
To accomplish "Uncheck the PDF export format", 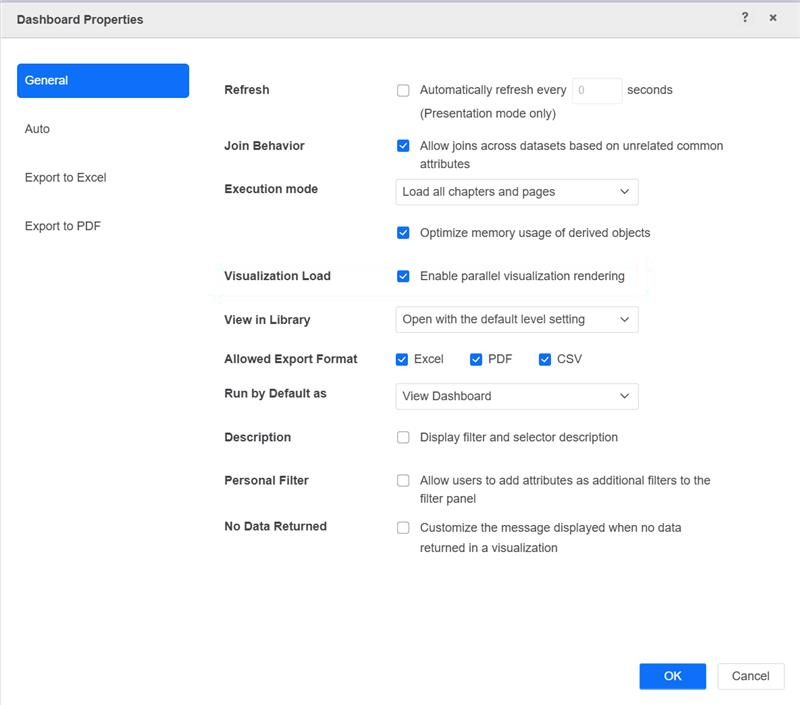I will tap(477, 359).
